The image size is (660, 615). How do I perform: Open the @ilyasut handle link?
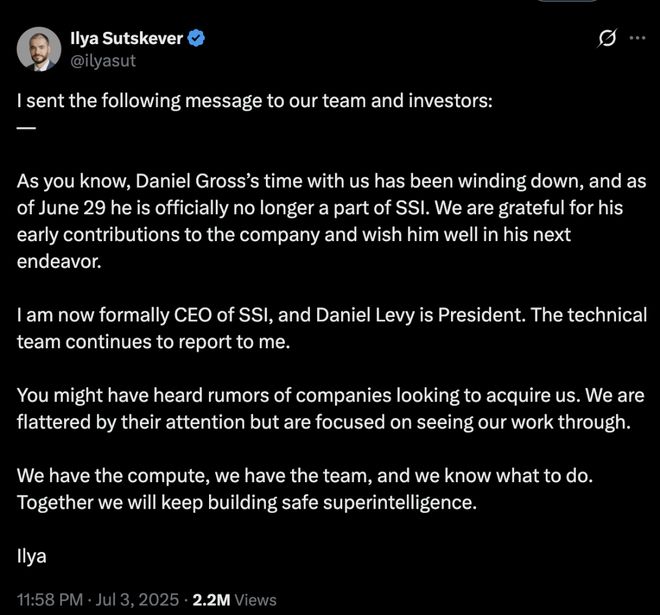(100, 60)
